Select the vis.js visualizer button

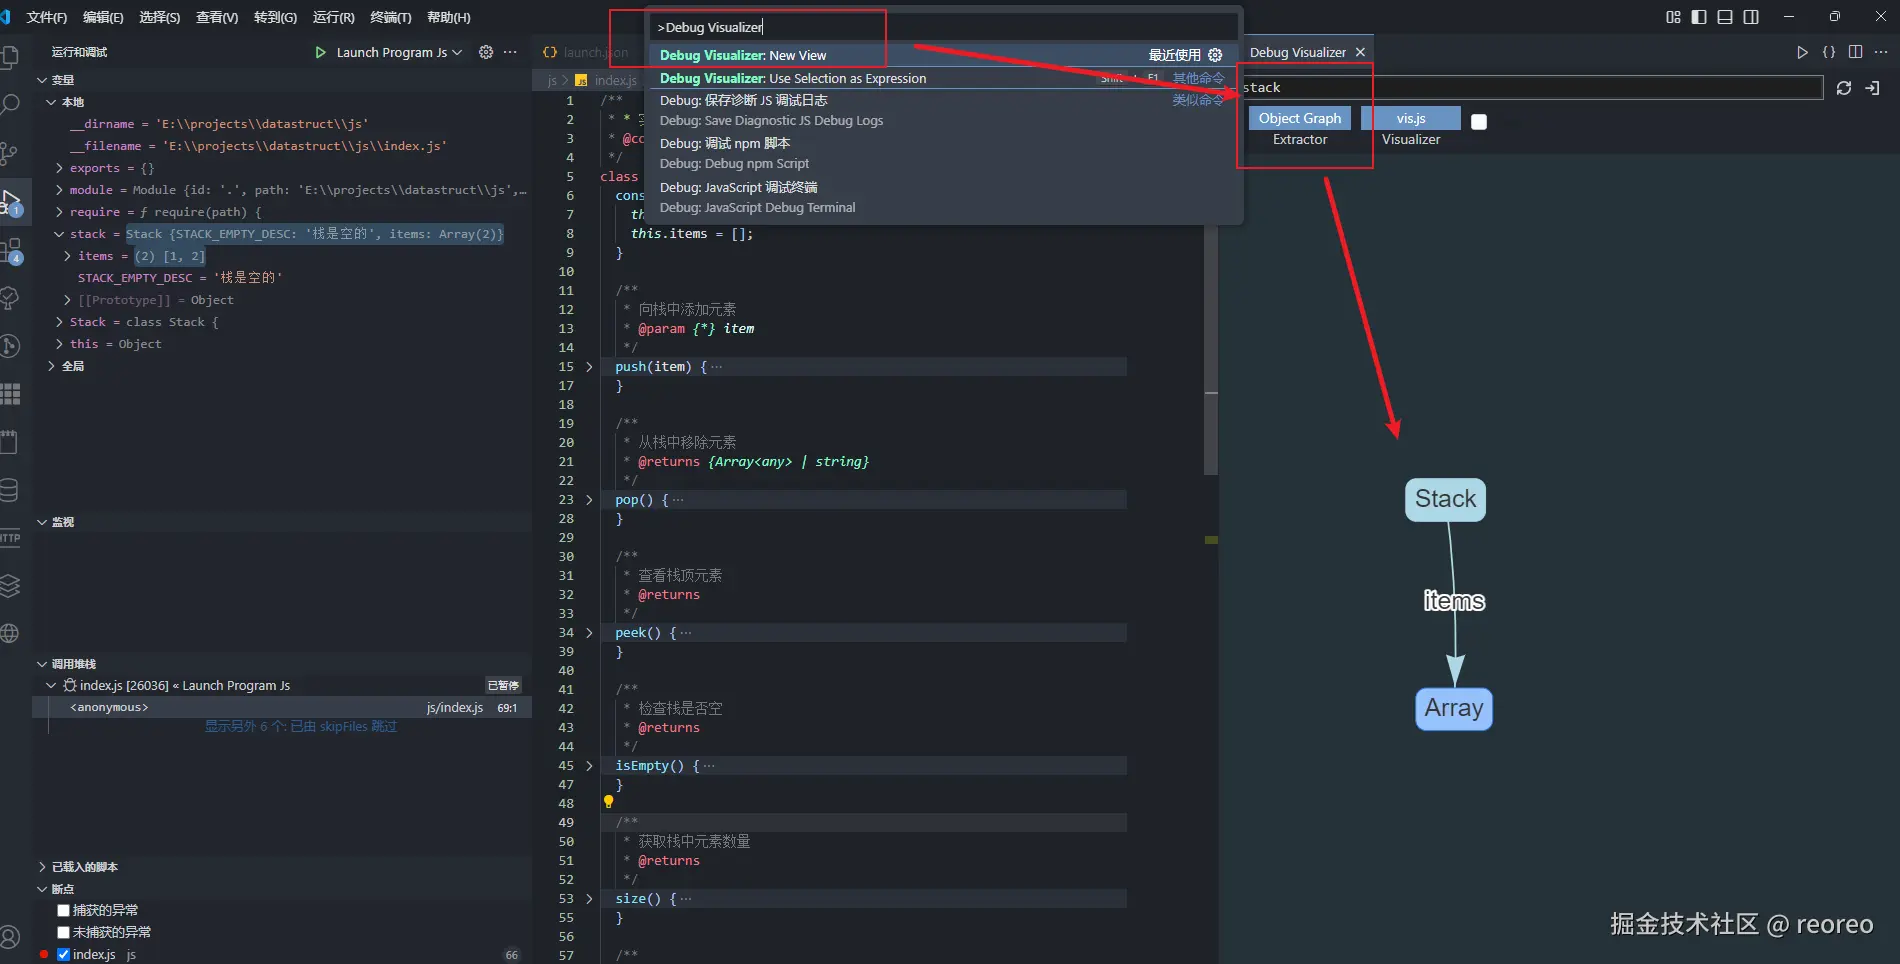(1411, 118)
